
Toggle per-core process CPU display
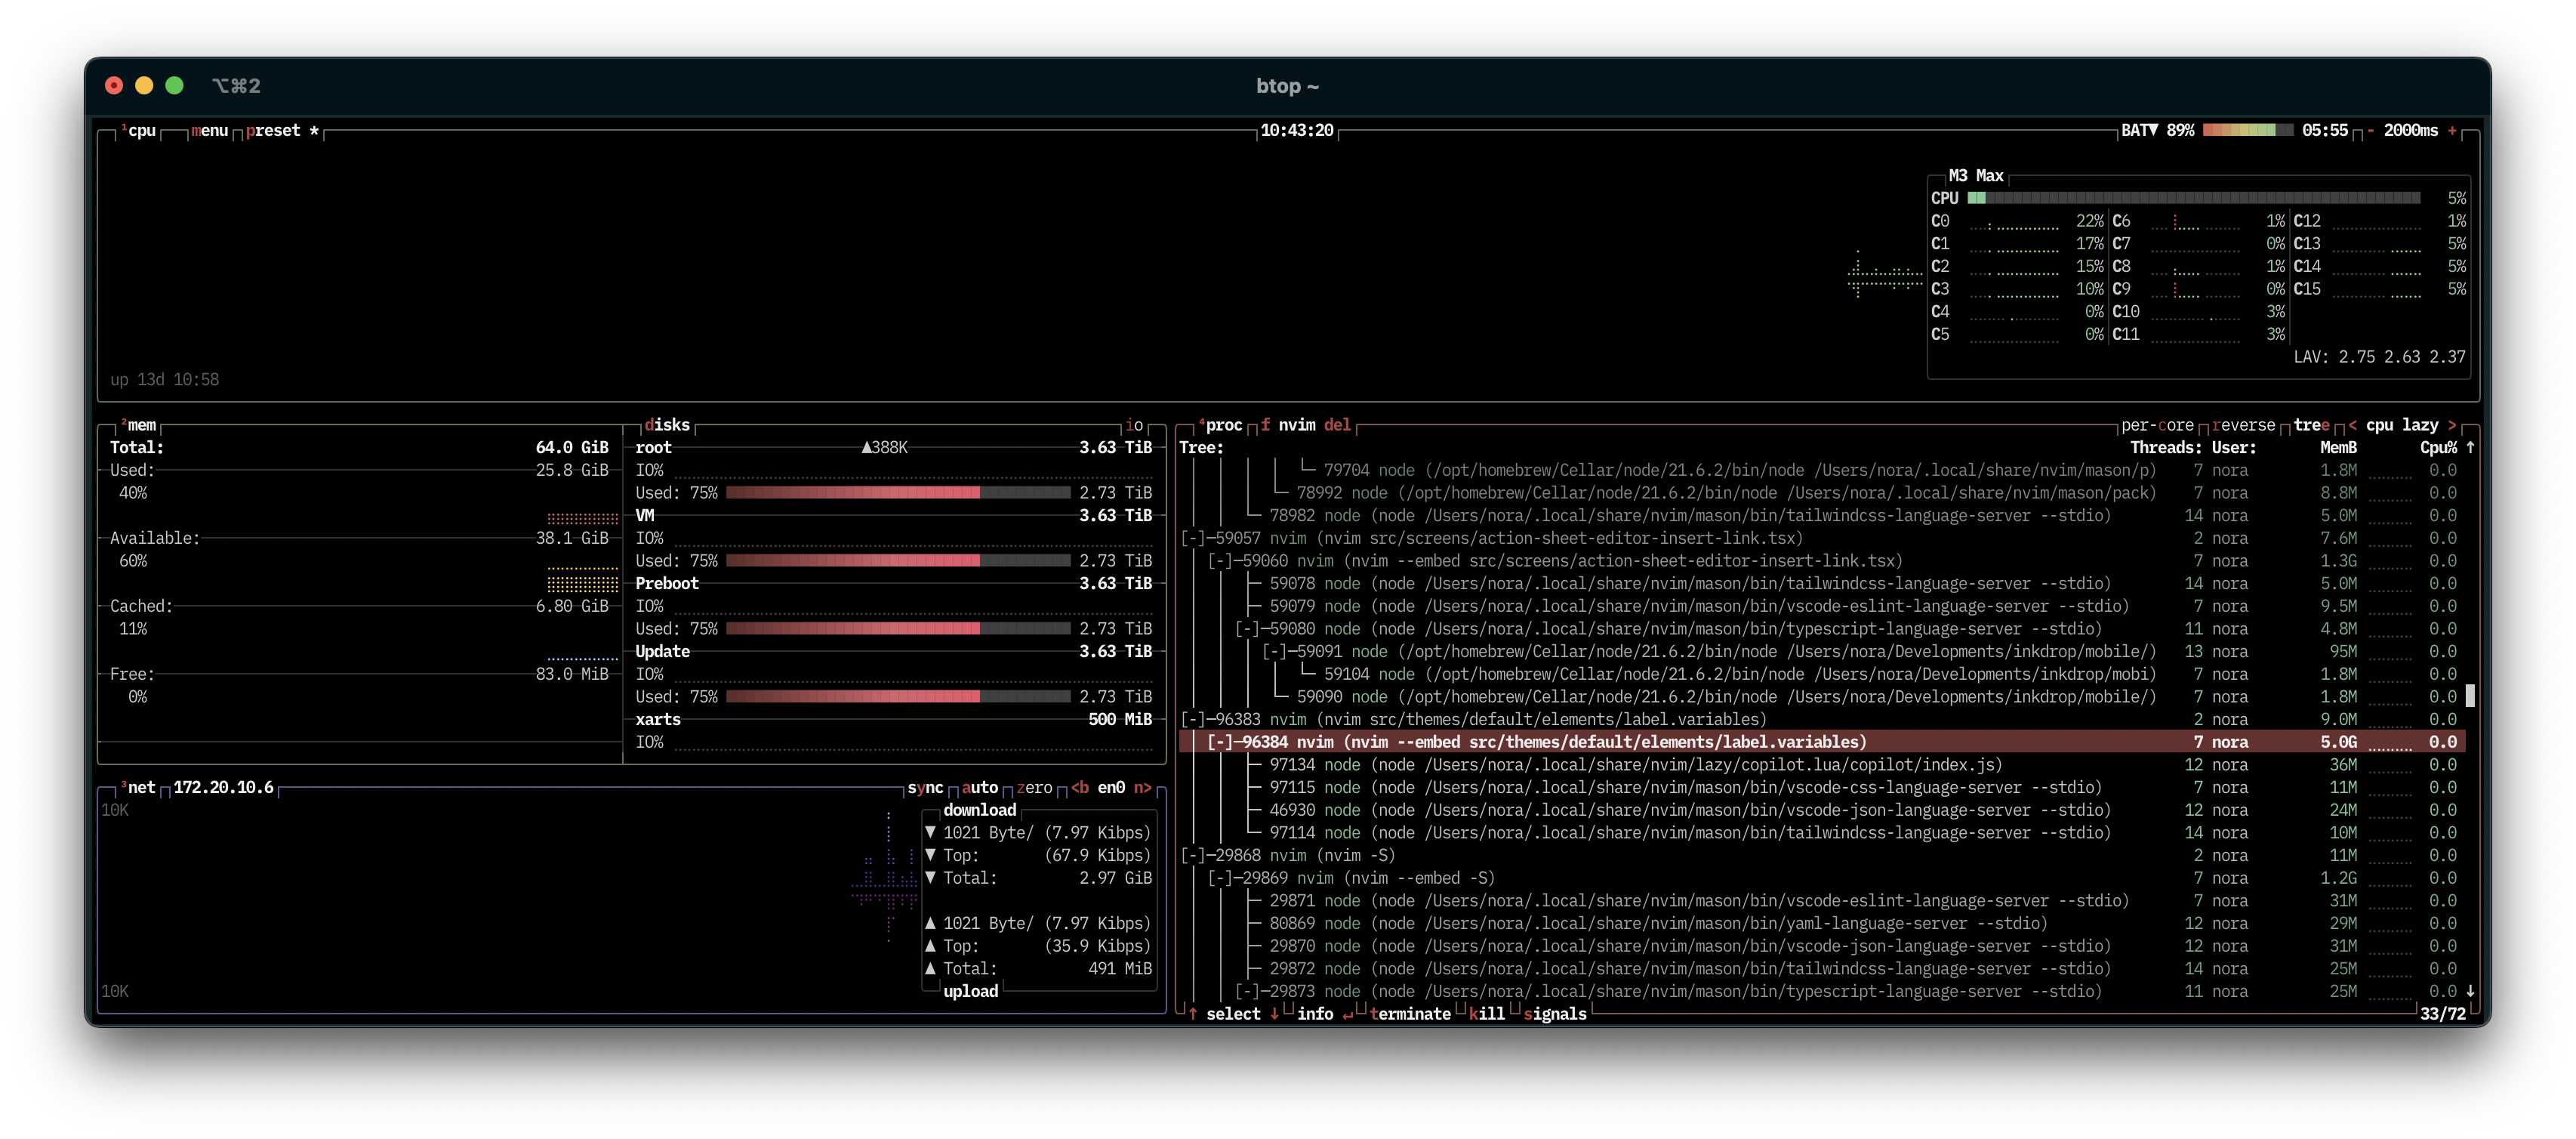pos(2157,425)
